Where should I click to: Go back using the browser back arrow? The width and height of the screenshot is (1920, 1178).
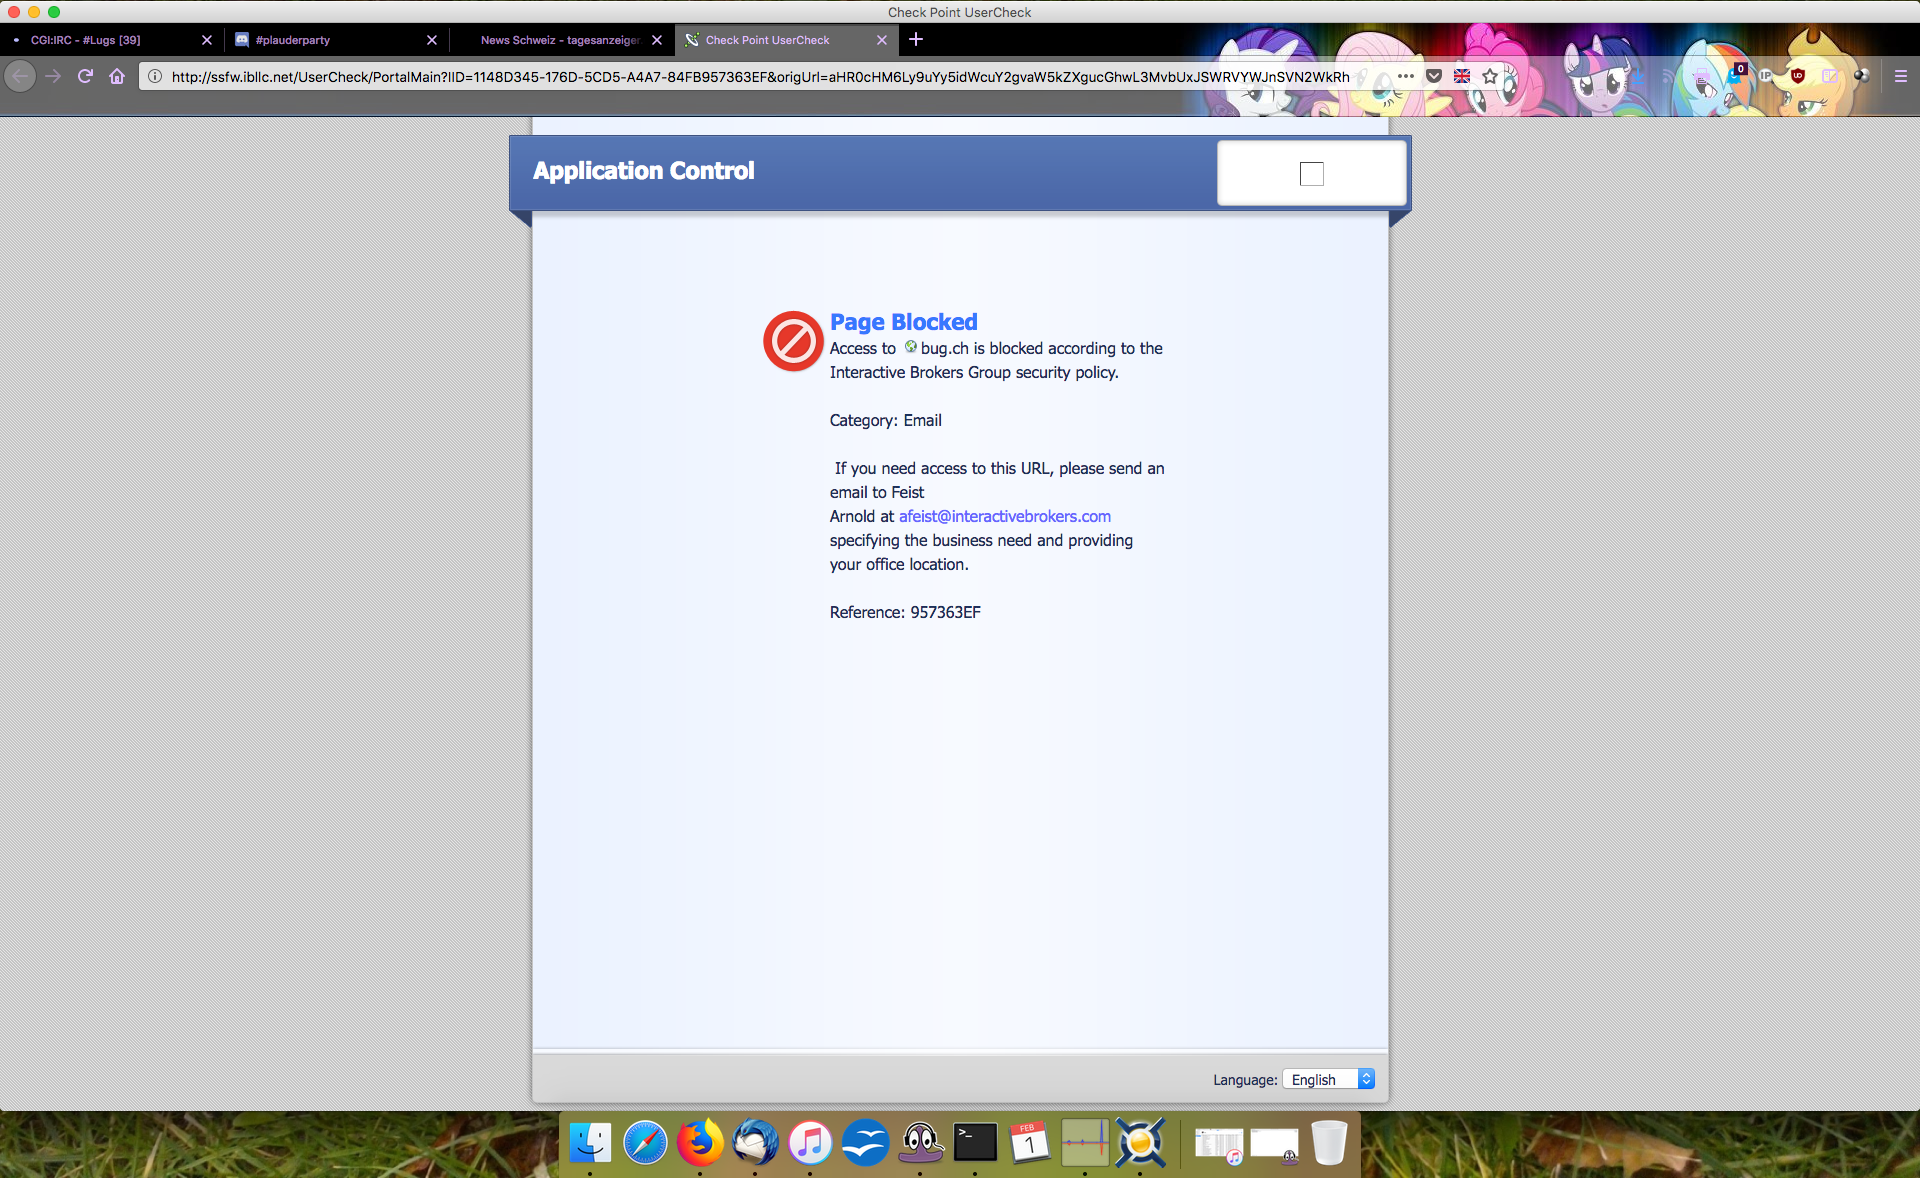[x=20, y=76]
